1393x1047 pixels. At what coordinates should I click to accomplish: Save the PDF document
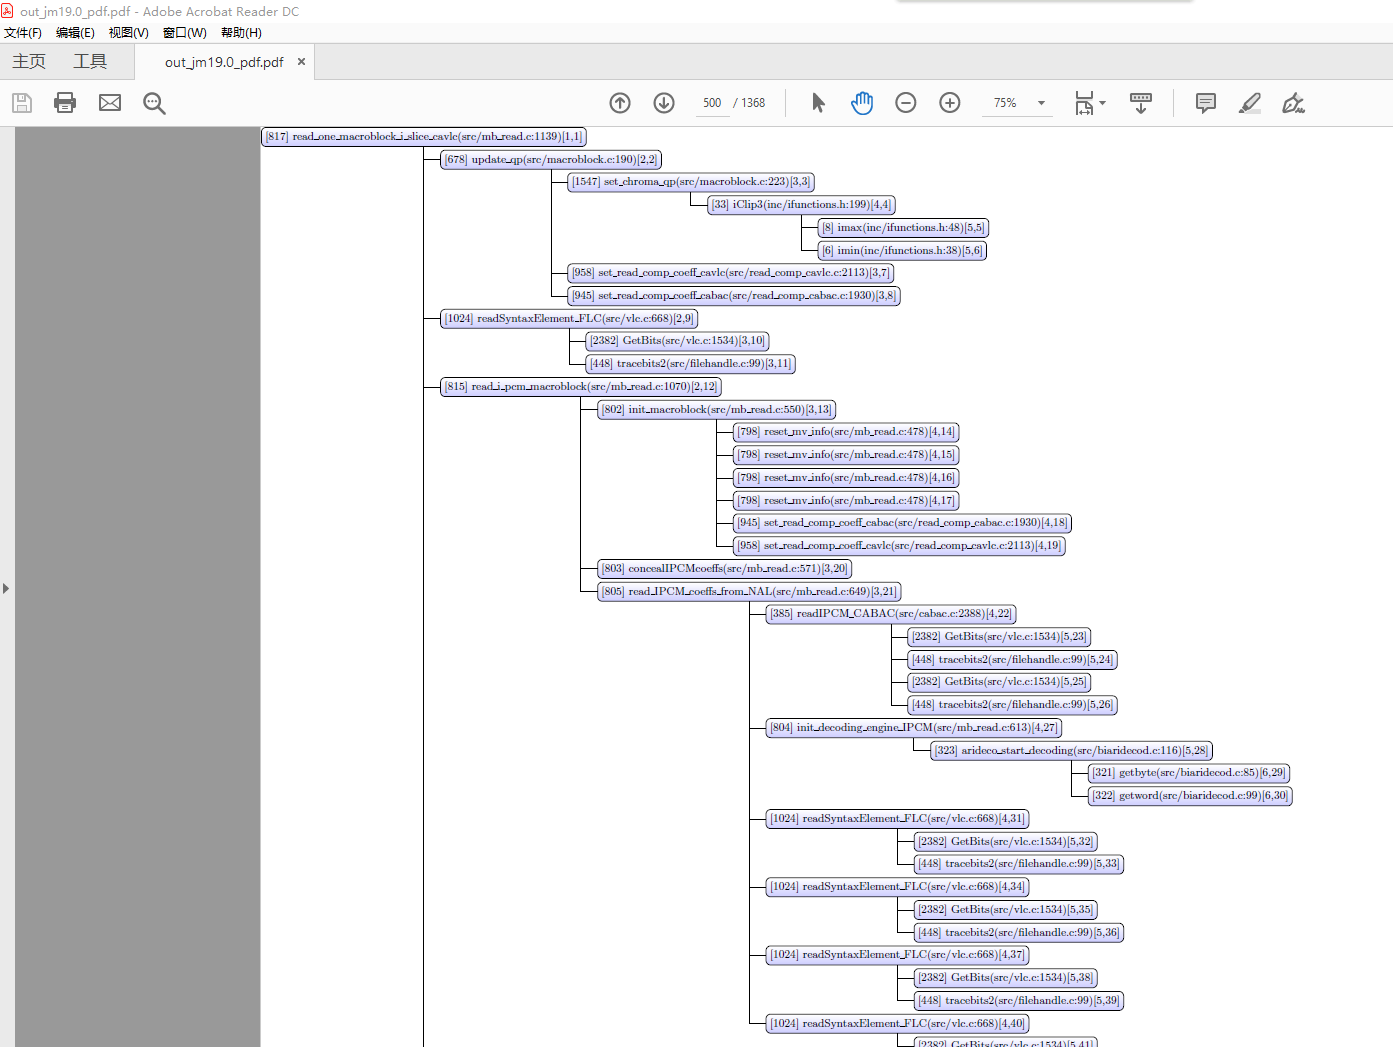(21, 102)
